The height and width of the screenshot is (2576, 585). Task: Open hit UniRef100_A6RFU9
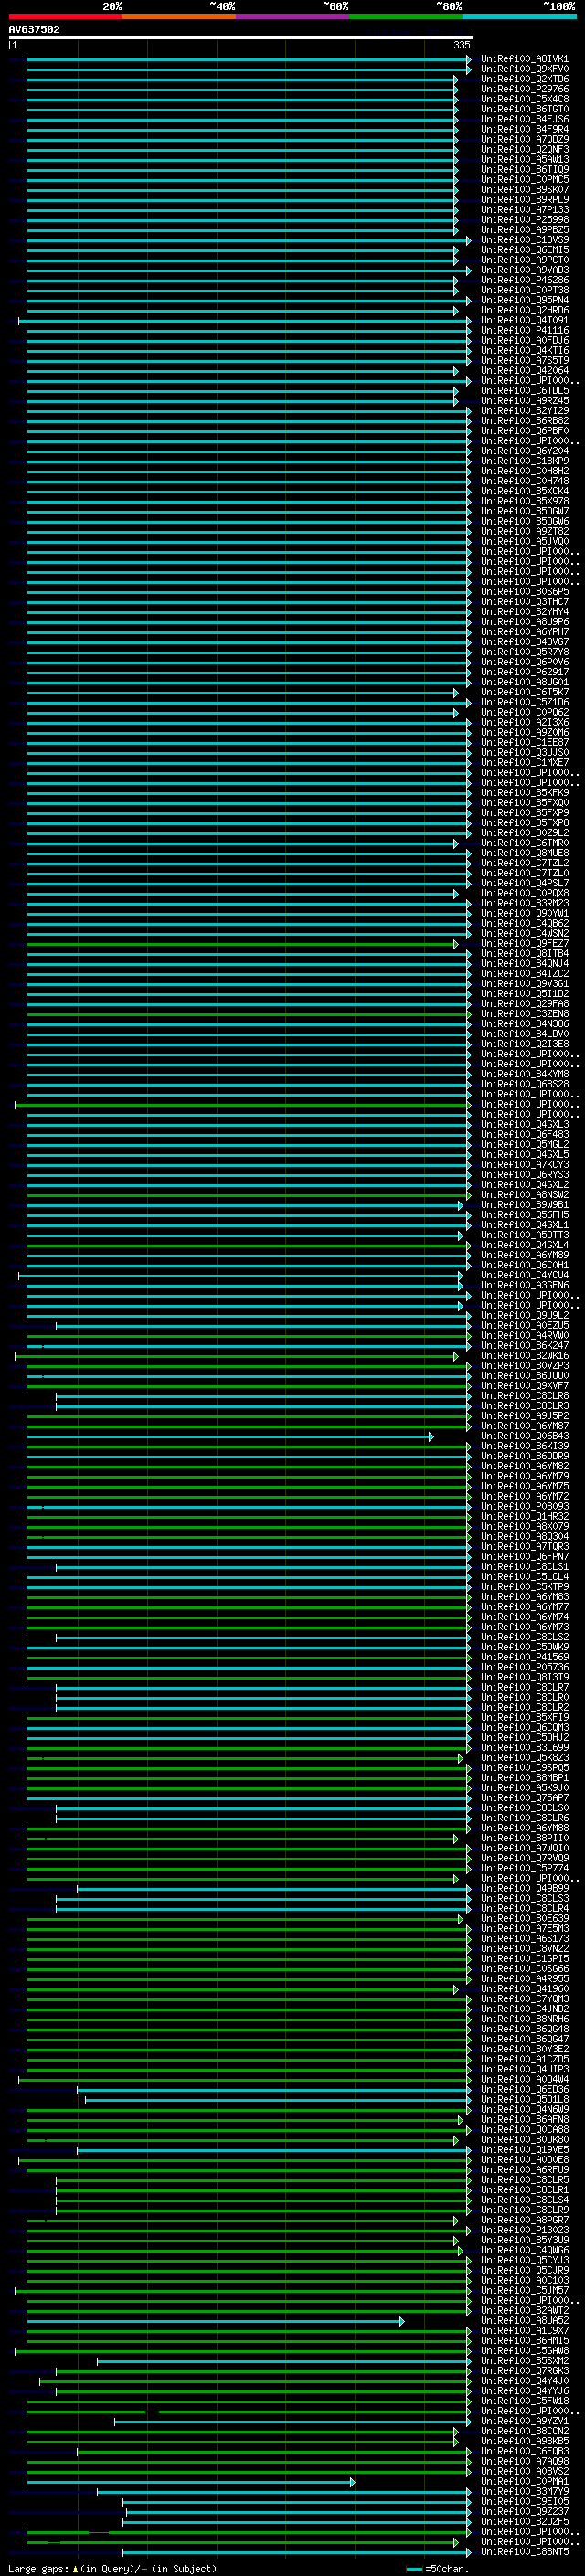tap(525, 2170)
